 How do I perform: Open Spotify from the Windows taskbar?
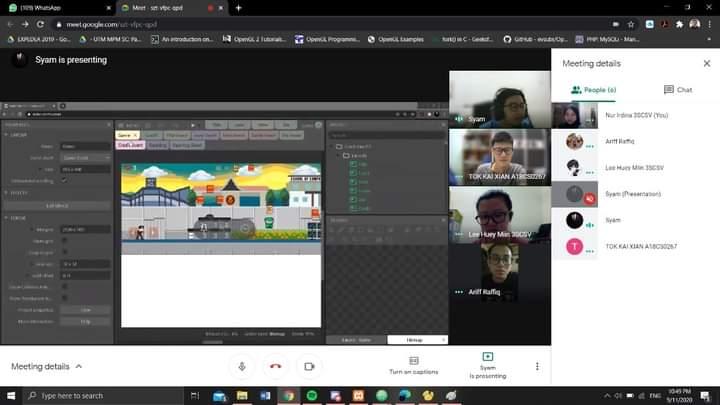(x=311, y=396)
